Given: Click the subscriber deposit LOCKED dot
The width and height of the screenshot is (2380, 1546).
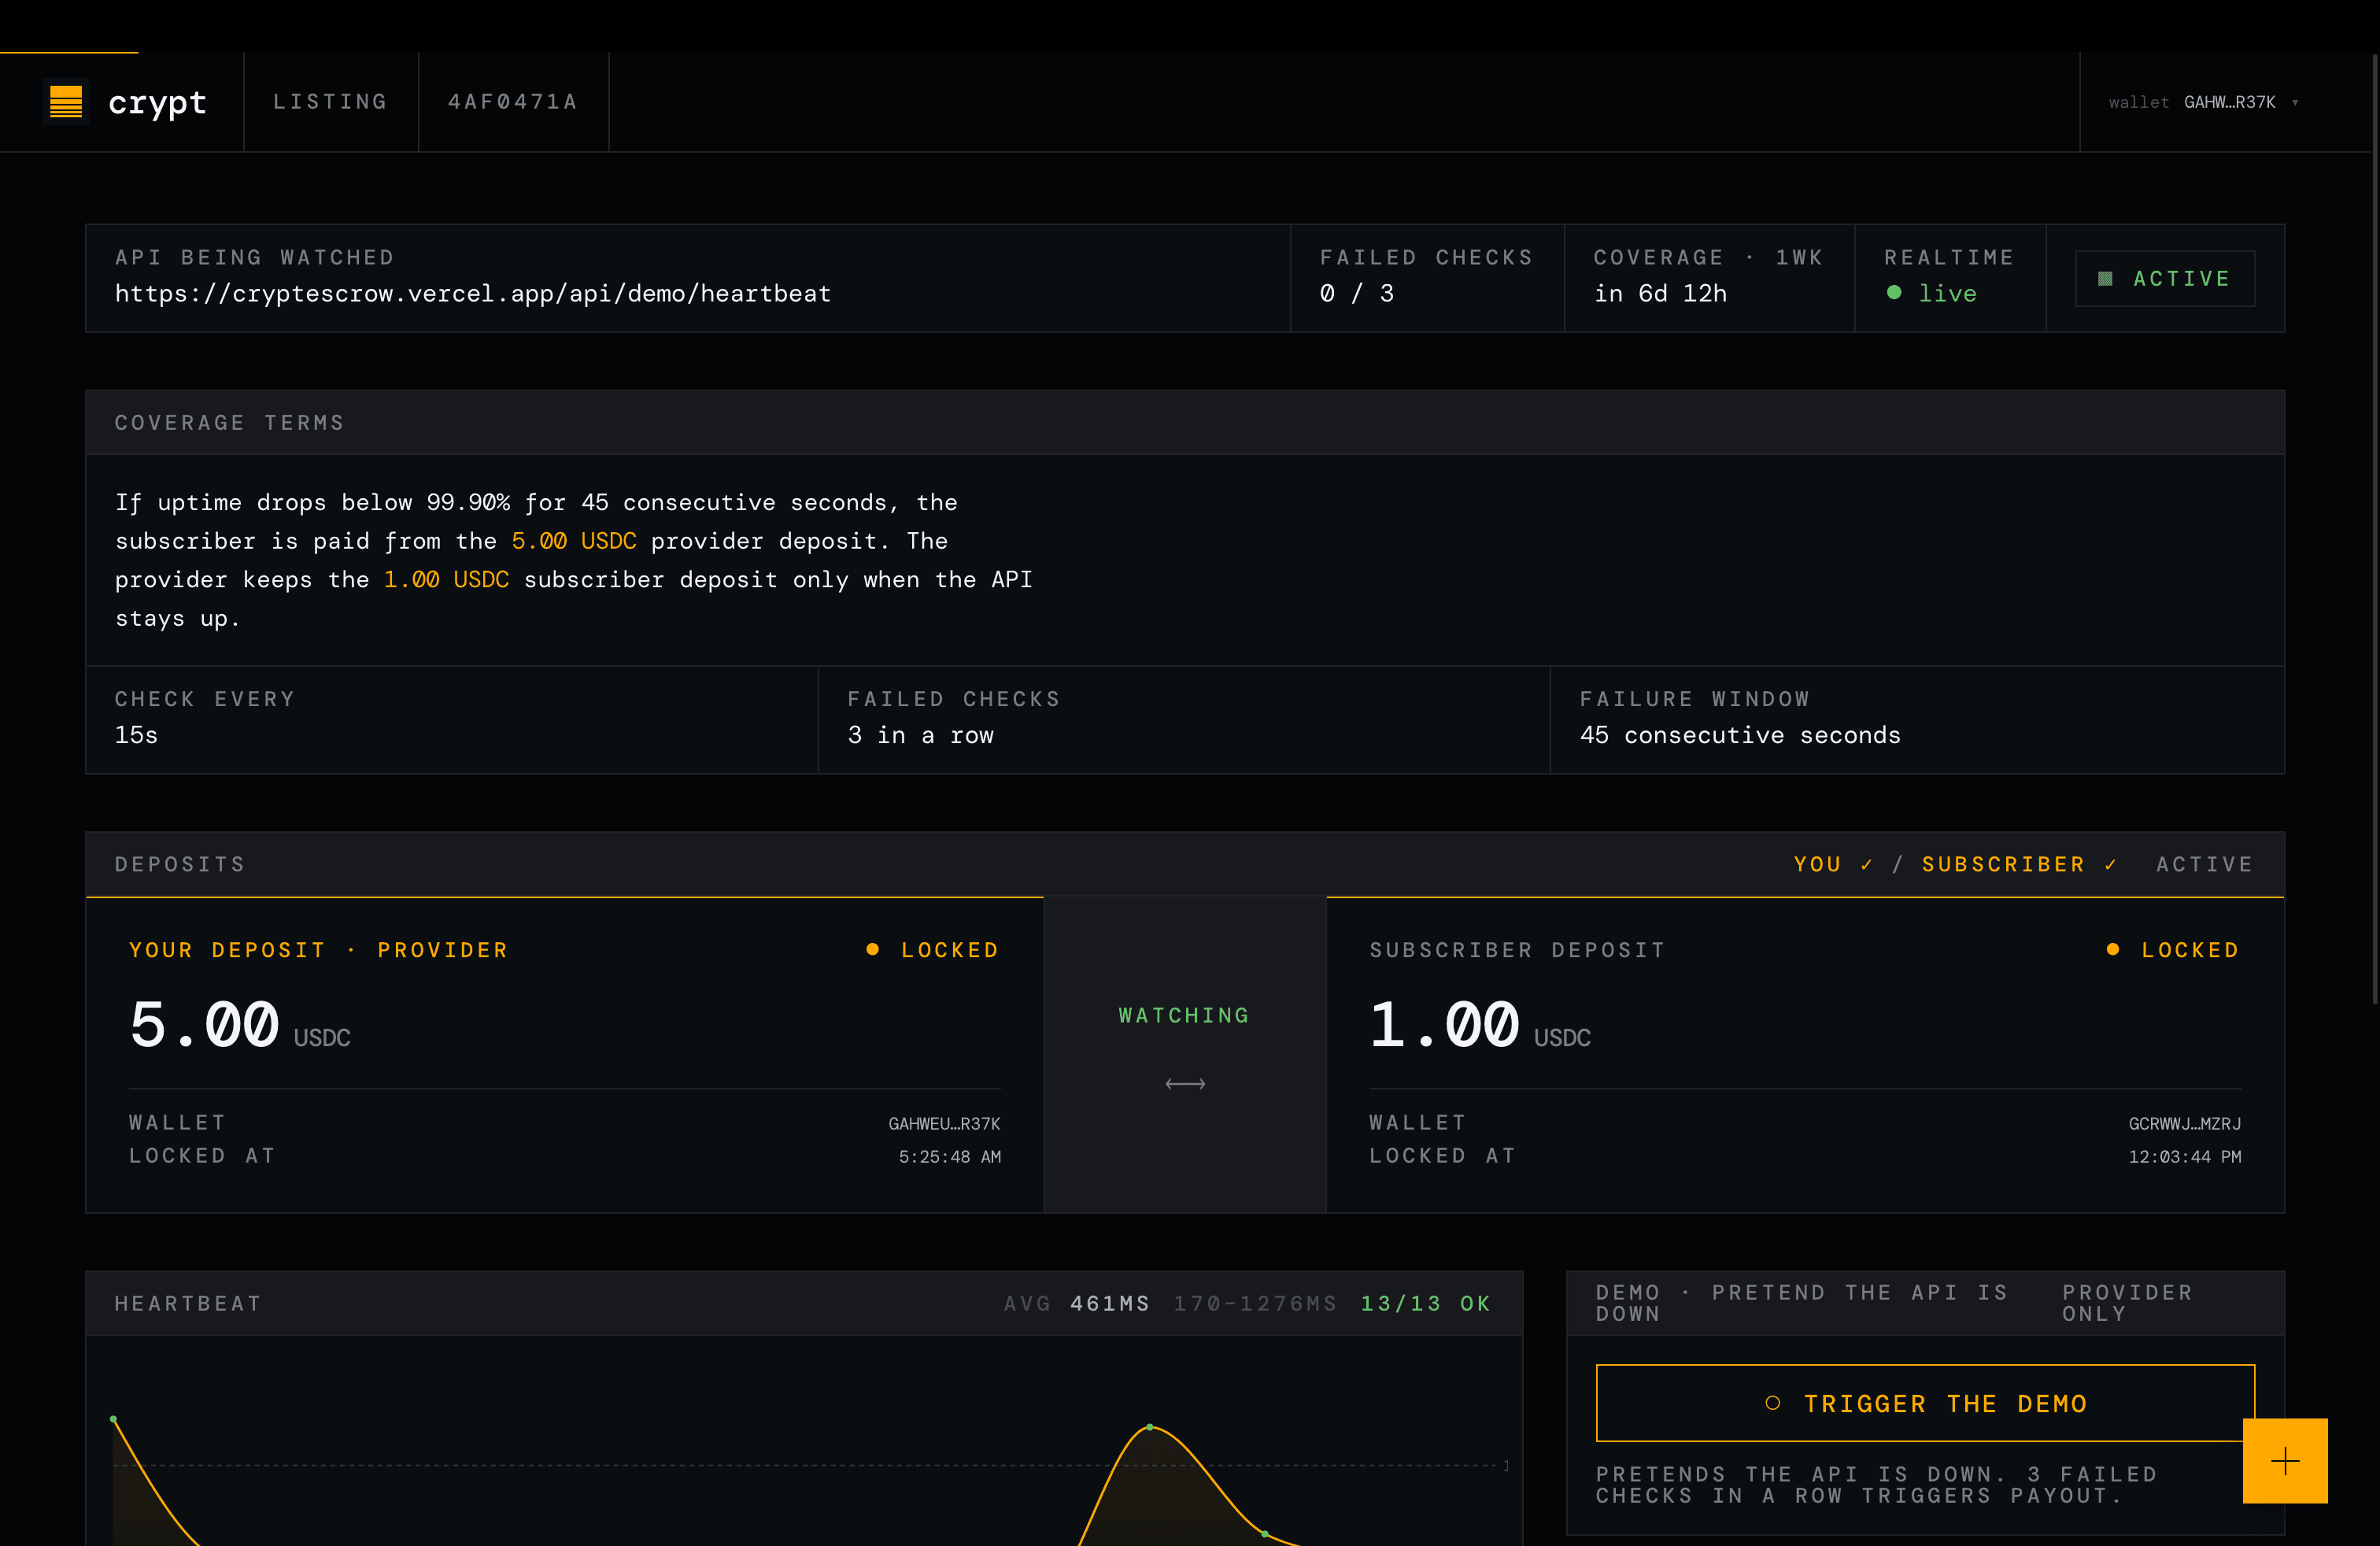Looking at the screenshot, I should pyautogui.click(x=2112, y=949).
